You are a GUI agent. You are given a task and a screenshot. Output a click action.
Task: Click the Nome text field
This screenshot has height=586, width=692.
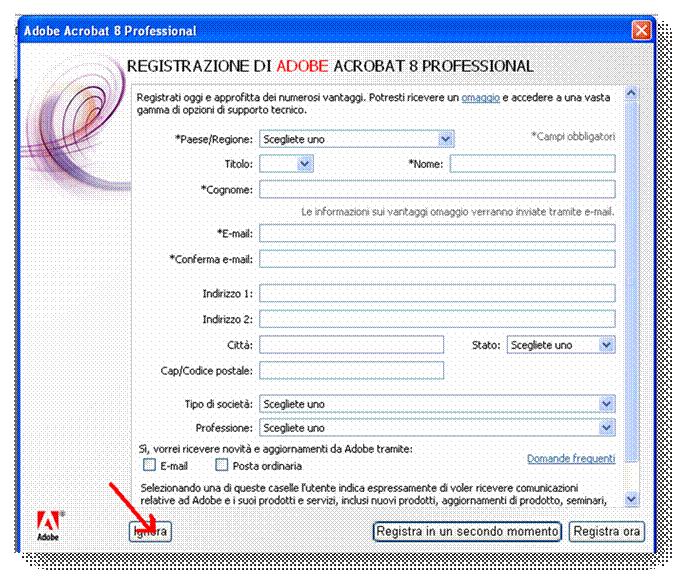tap(532, 164)
